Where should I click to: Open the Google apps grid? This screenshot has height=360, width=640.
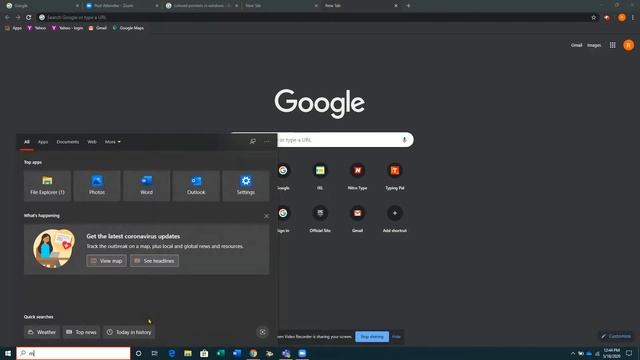pos(613,45)
